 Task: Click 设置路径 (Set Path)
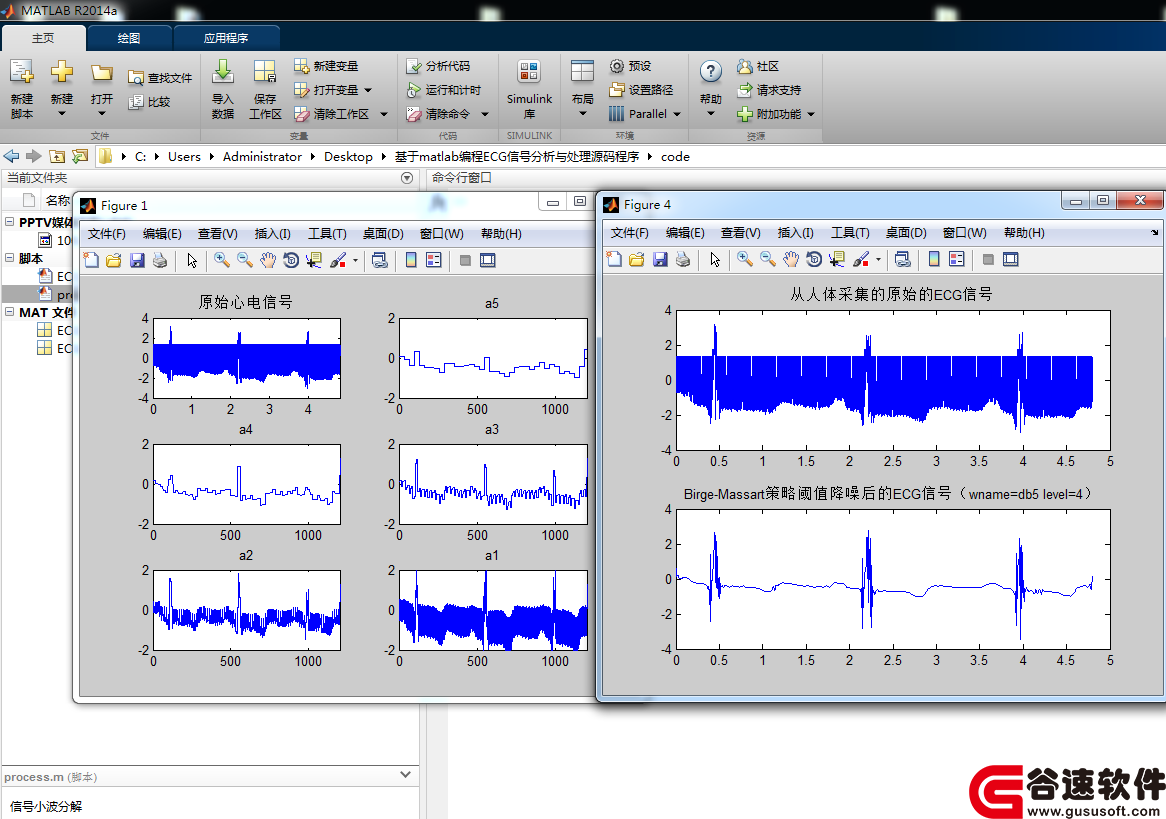641,90
